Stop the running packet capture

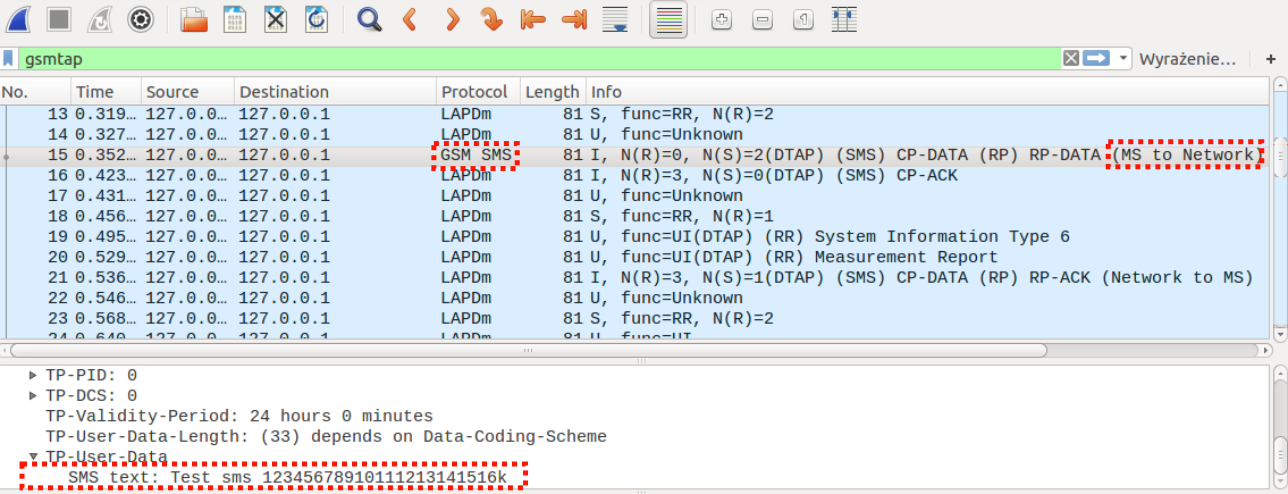point(60,19)
